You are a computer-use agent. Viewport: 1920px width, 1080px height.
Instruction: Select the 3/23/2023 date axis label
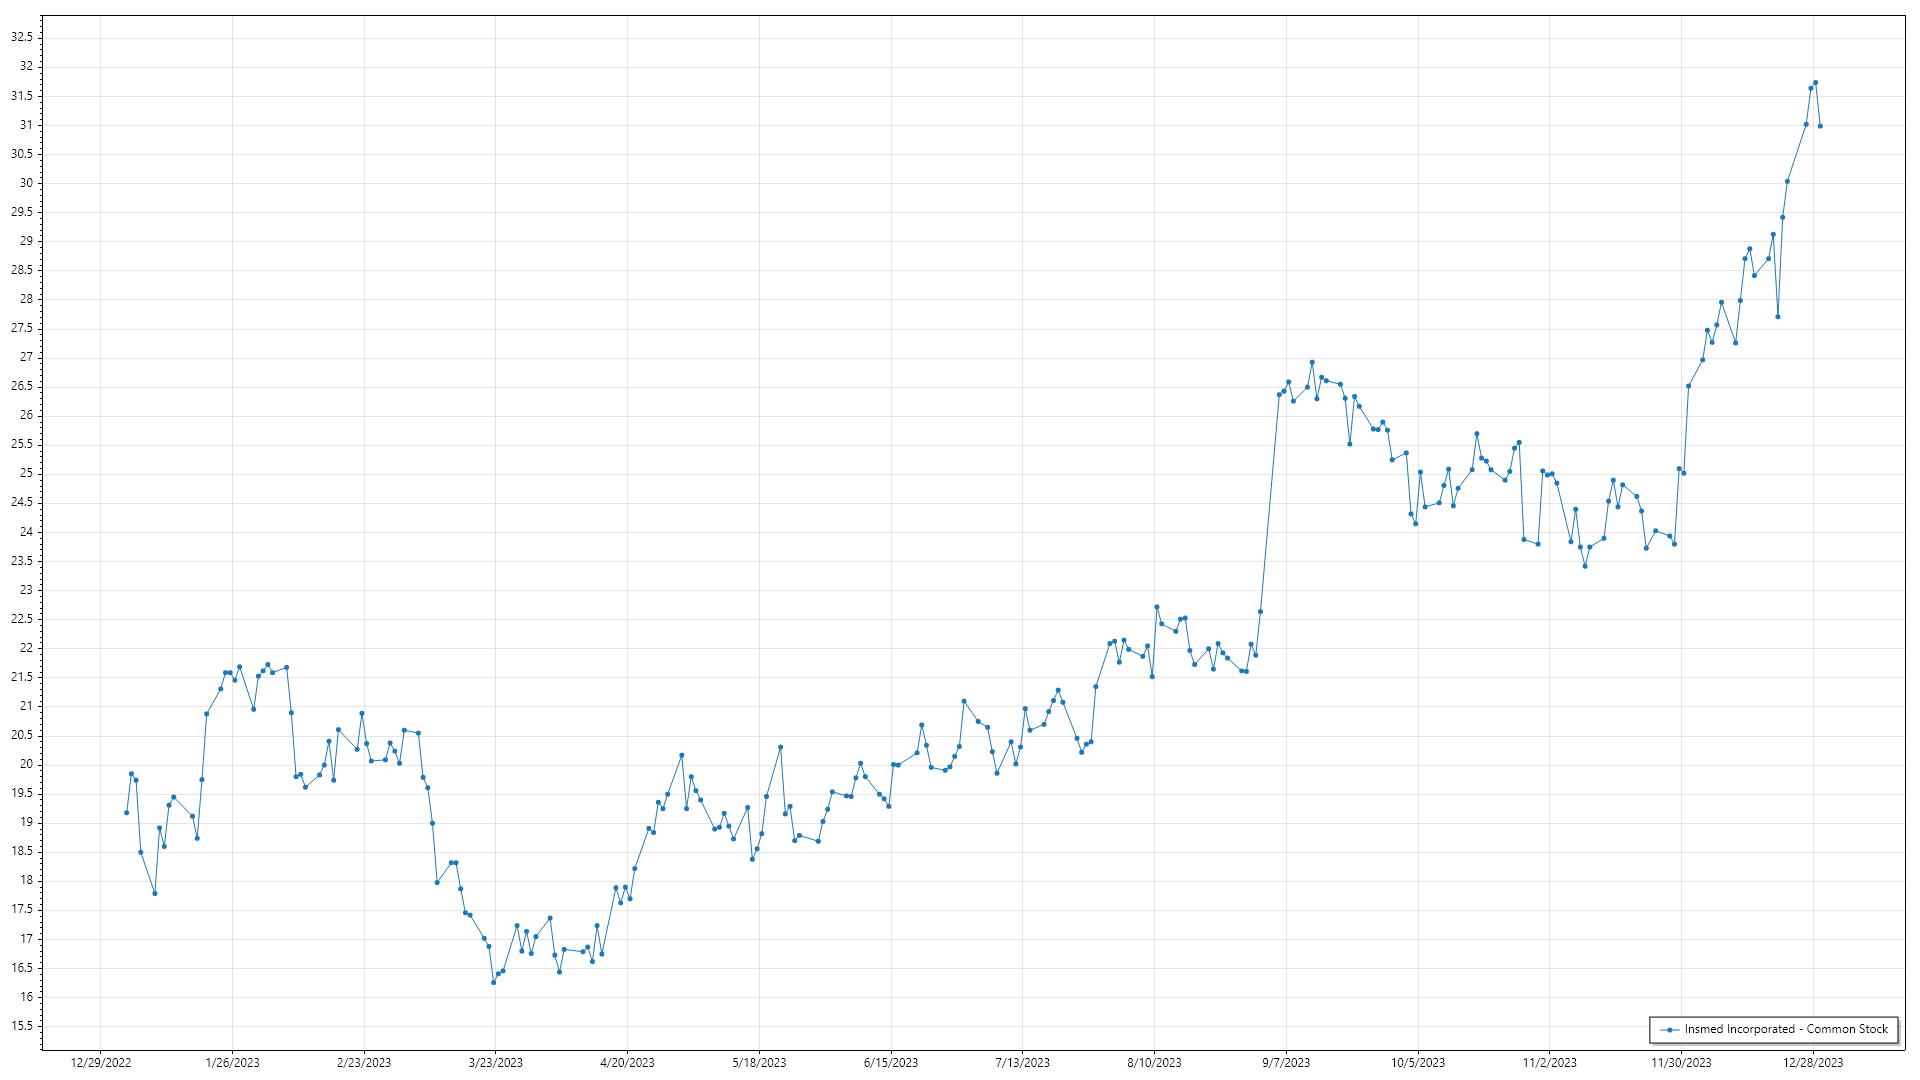point(495,1062)
